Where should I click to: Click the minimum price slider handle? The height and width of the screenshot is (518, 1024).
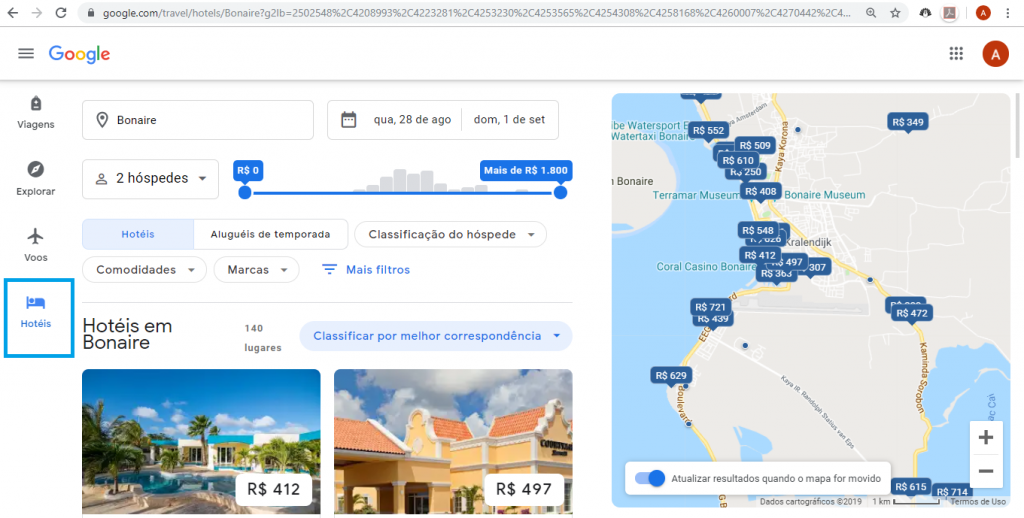244,193
